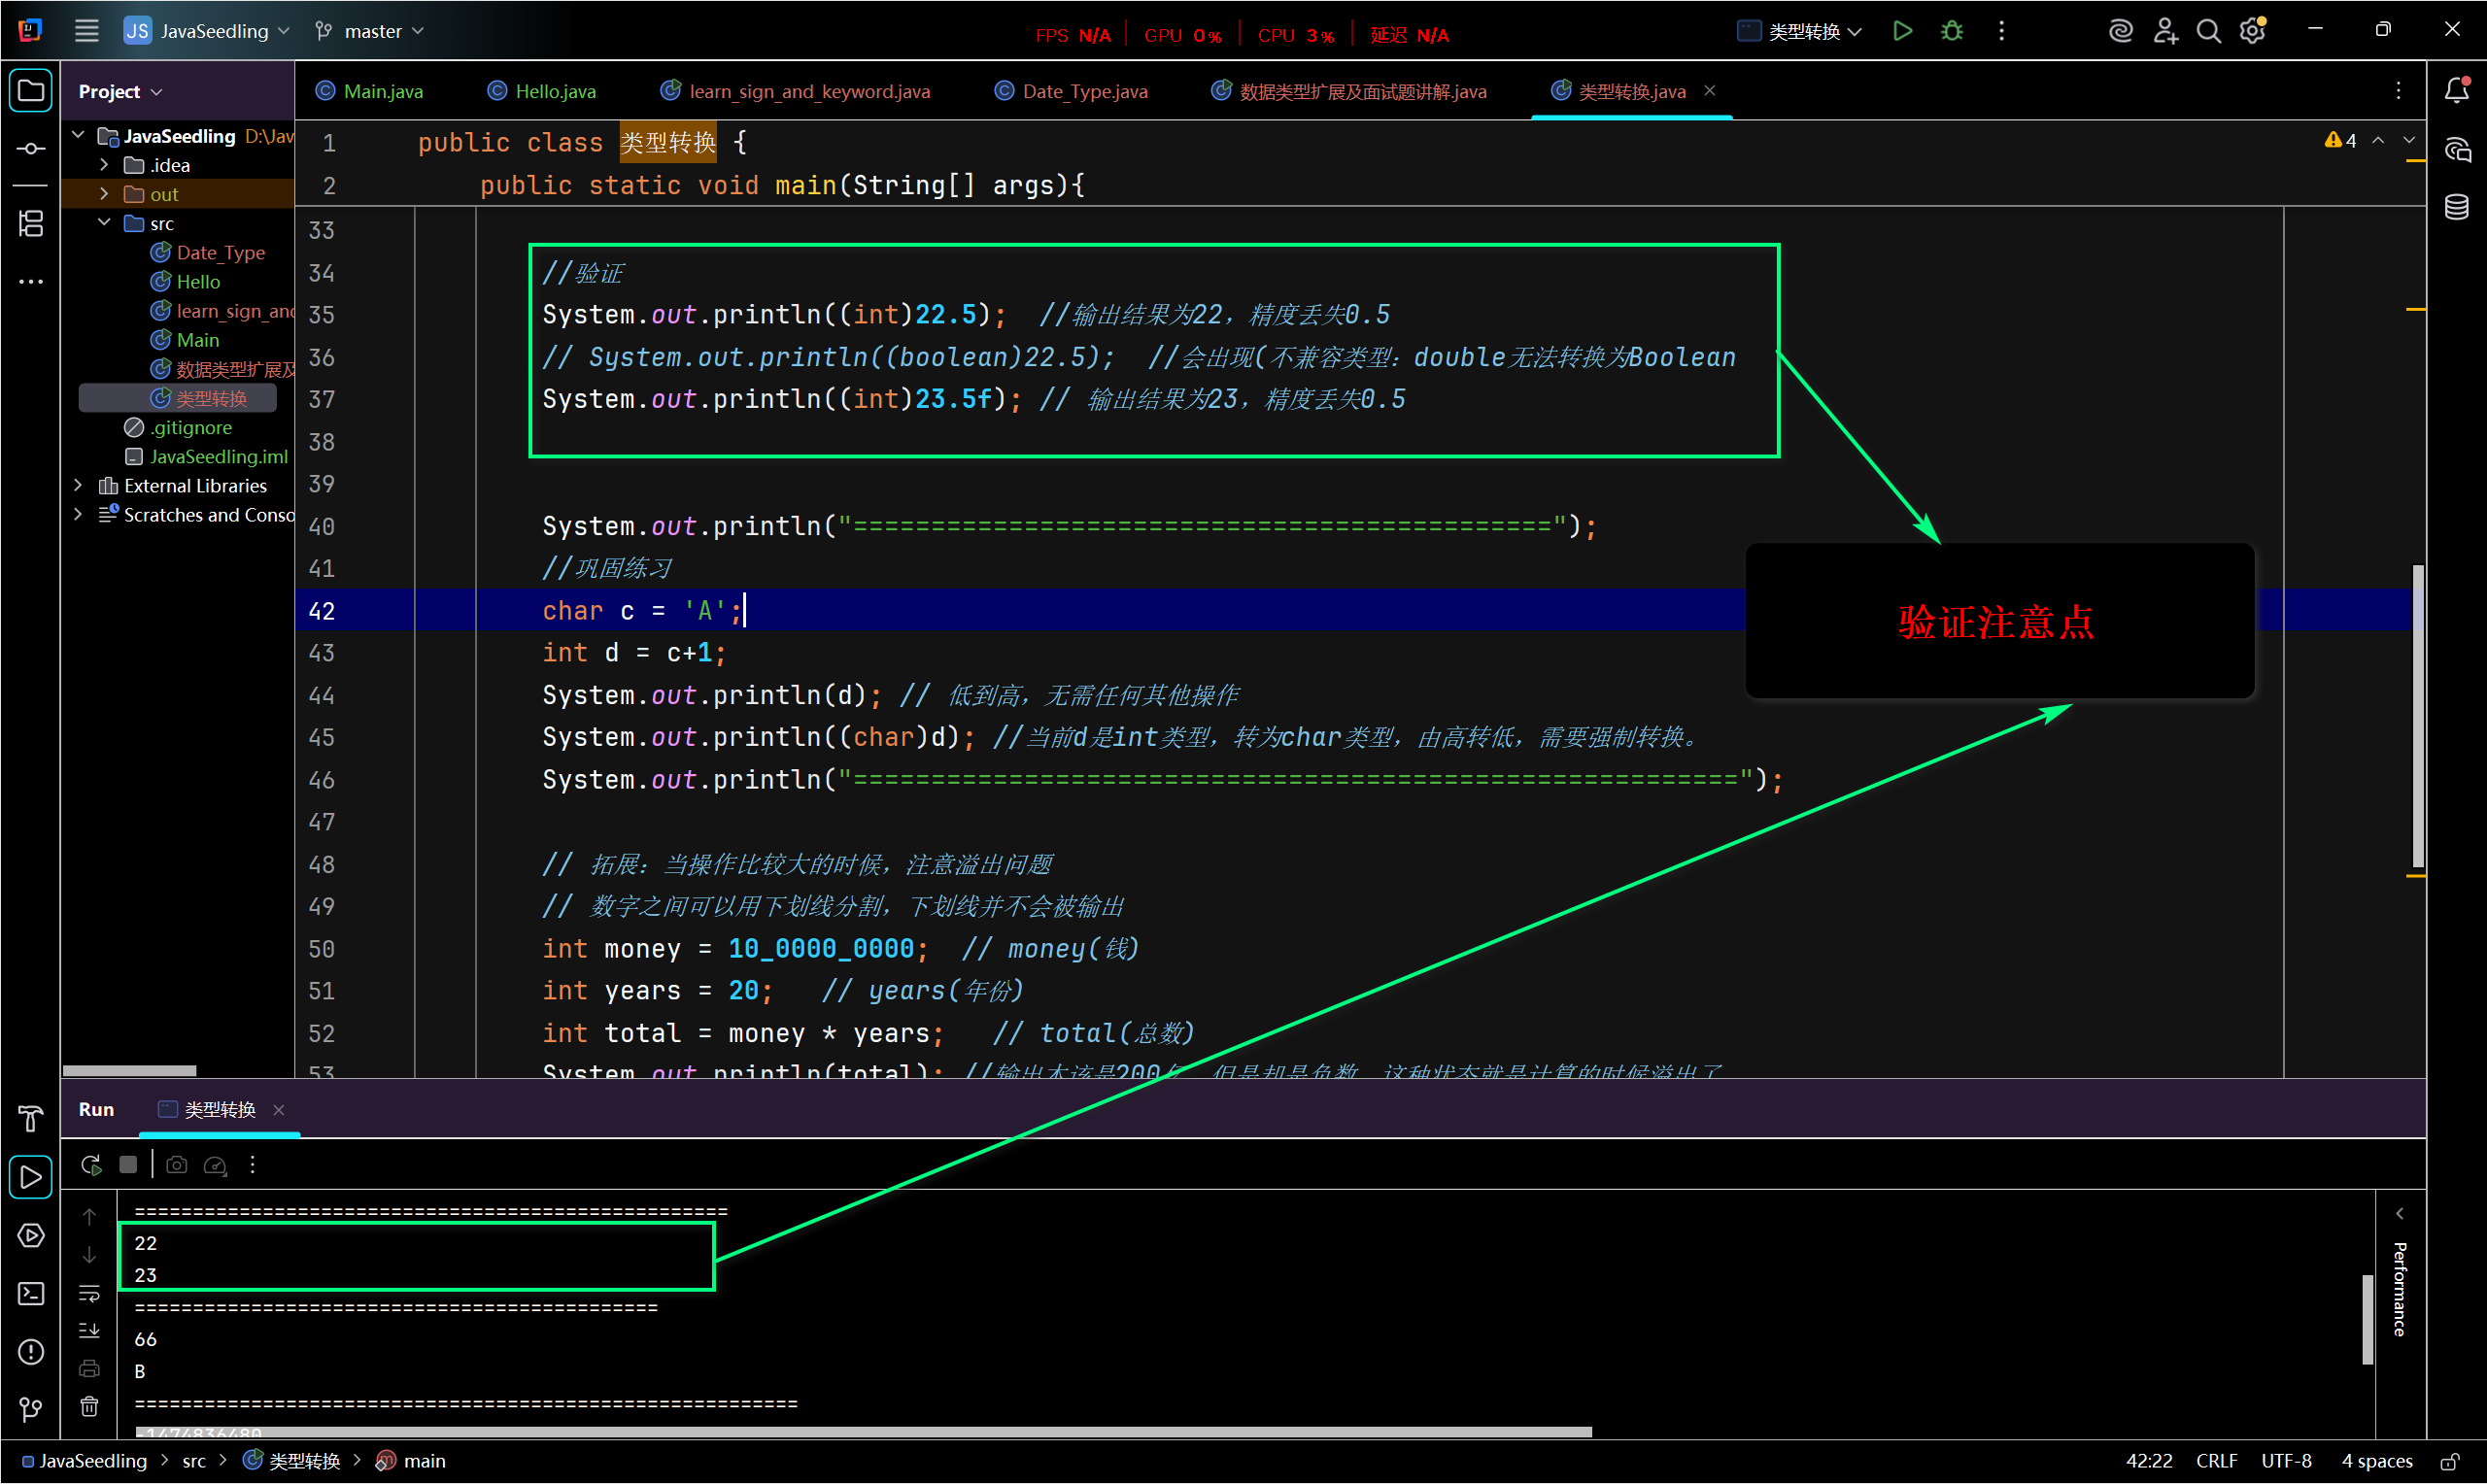
Task: Take a thread dump camera icon
Action: tap(177, 1165)
